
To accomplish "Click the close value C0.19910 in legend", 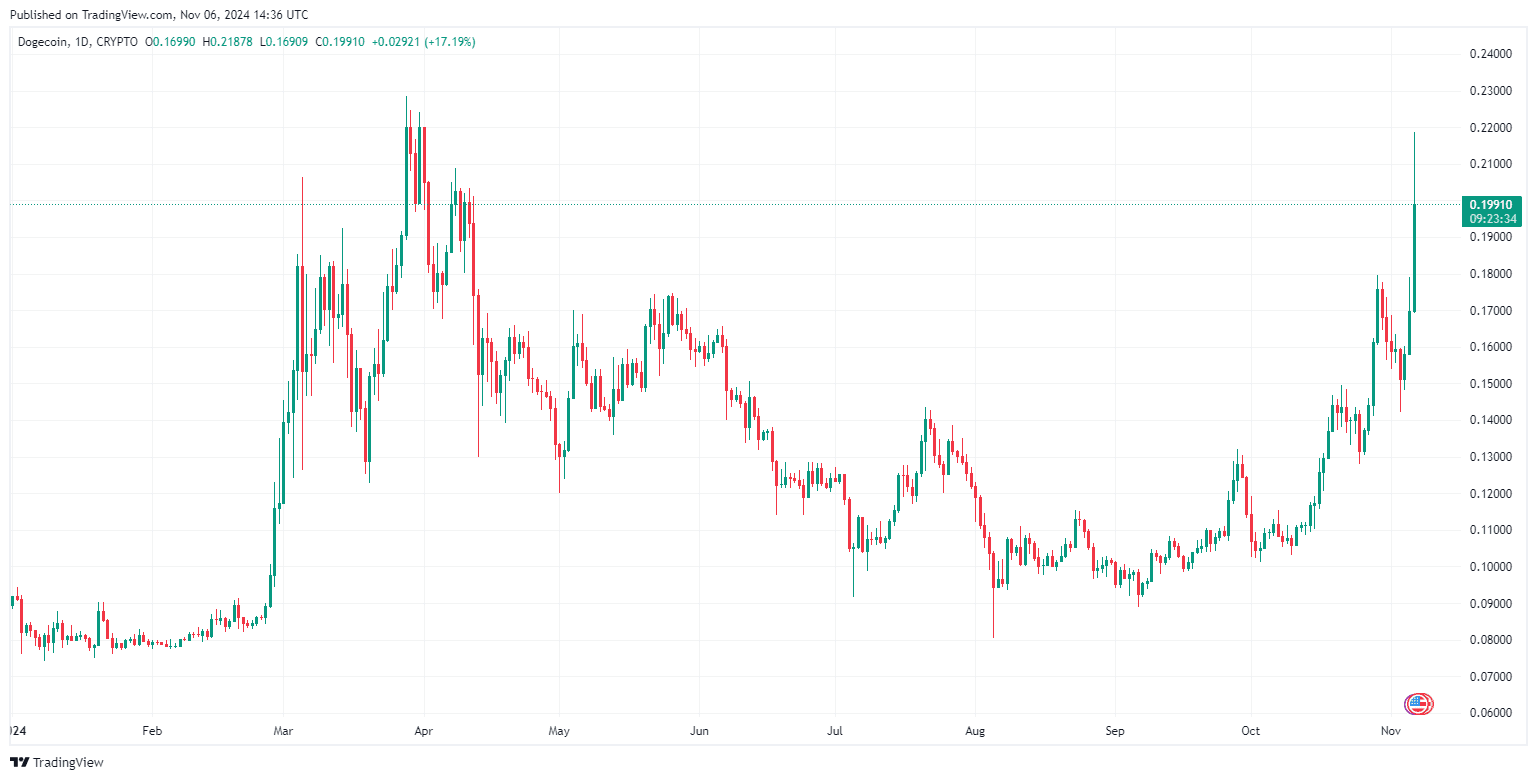I will pyautogui.click(x=341, y=42).
